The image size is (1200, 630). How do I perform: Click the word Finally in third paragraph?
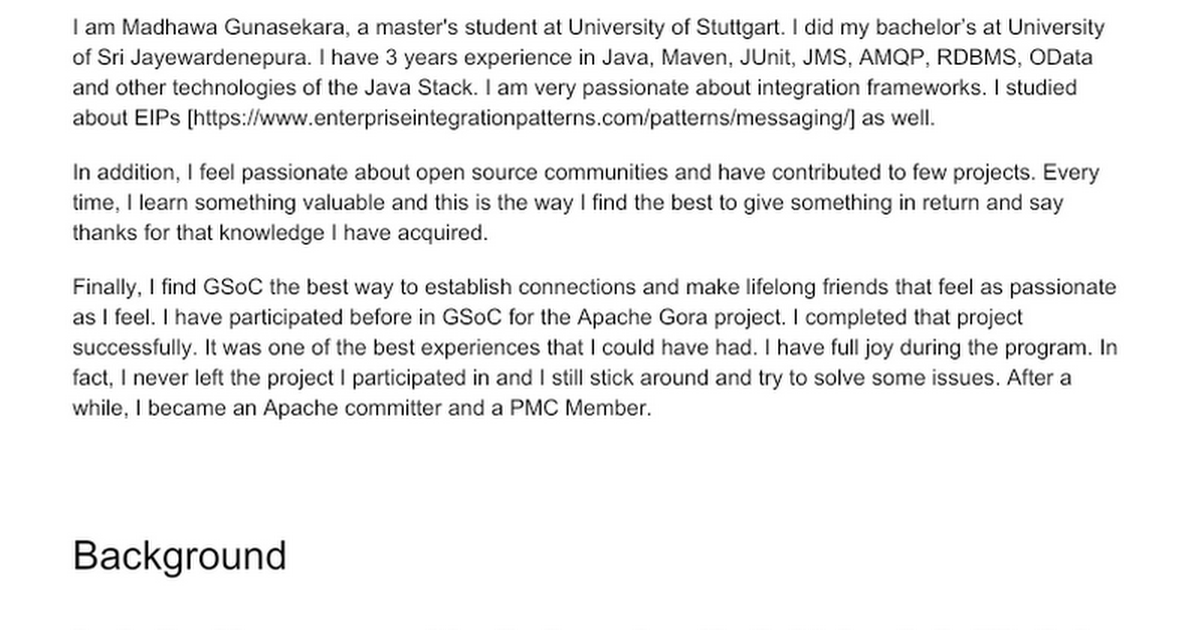[x=106, y=288]
